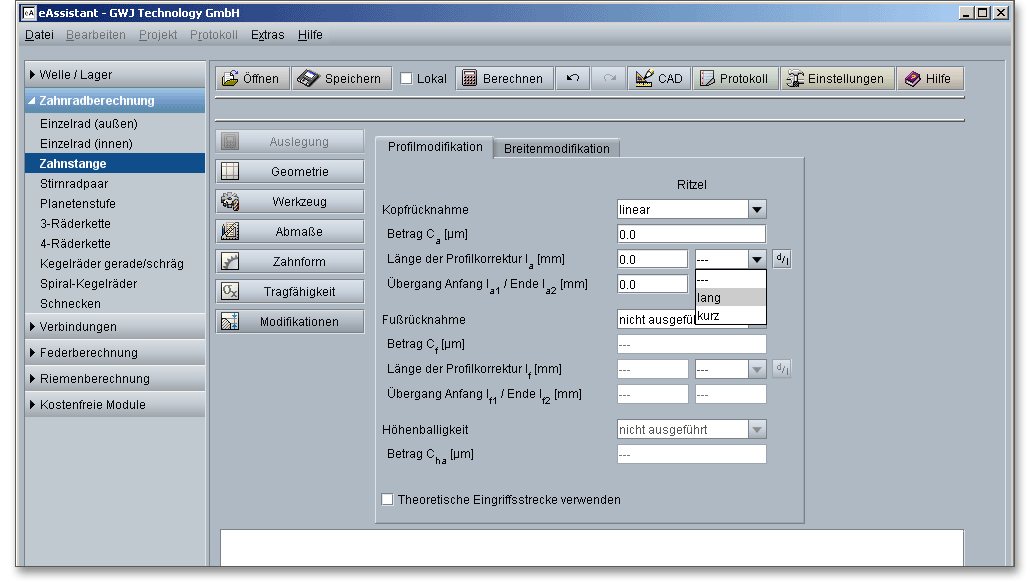Open the Protokoll report button
This screenshot has width=1030, height=582.
[x=734, y=79]
